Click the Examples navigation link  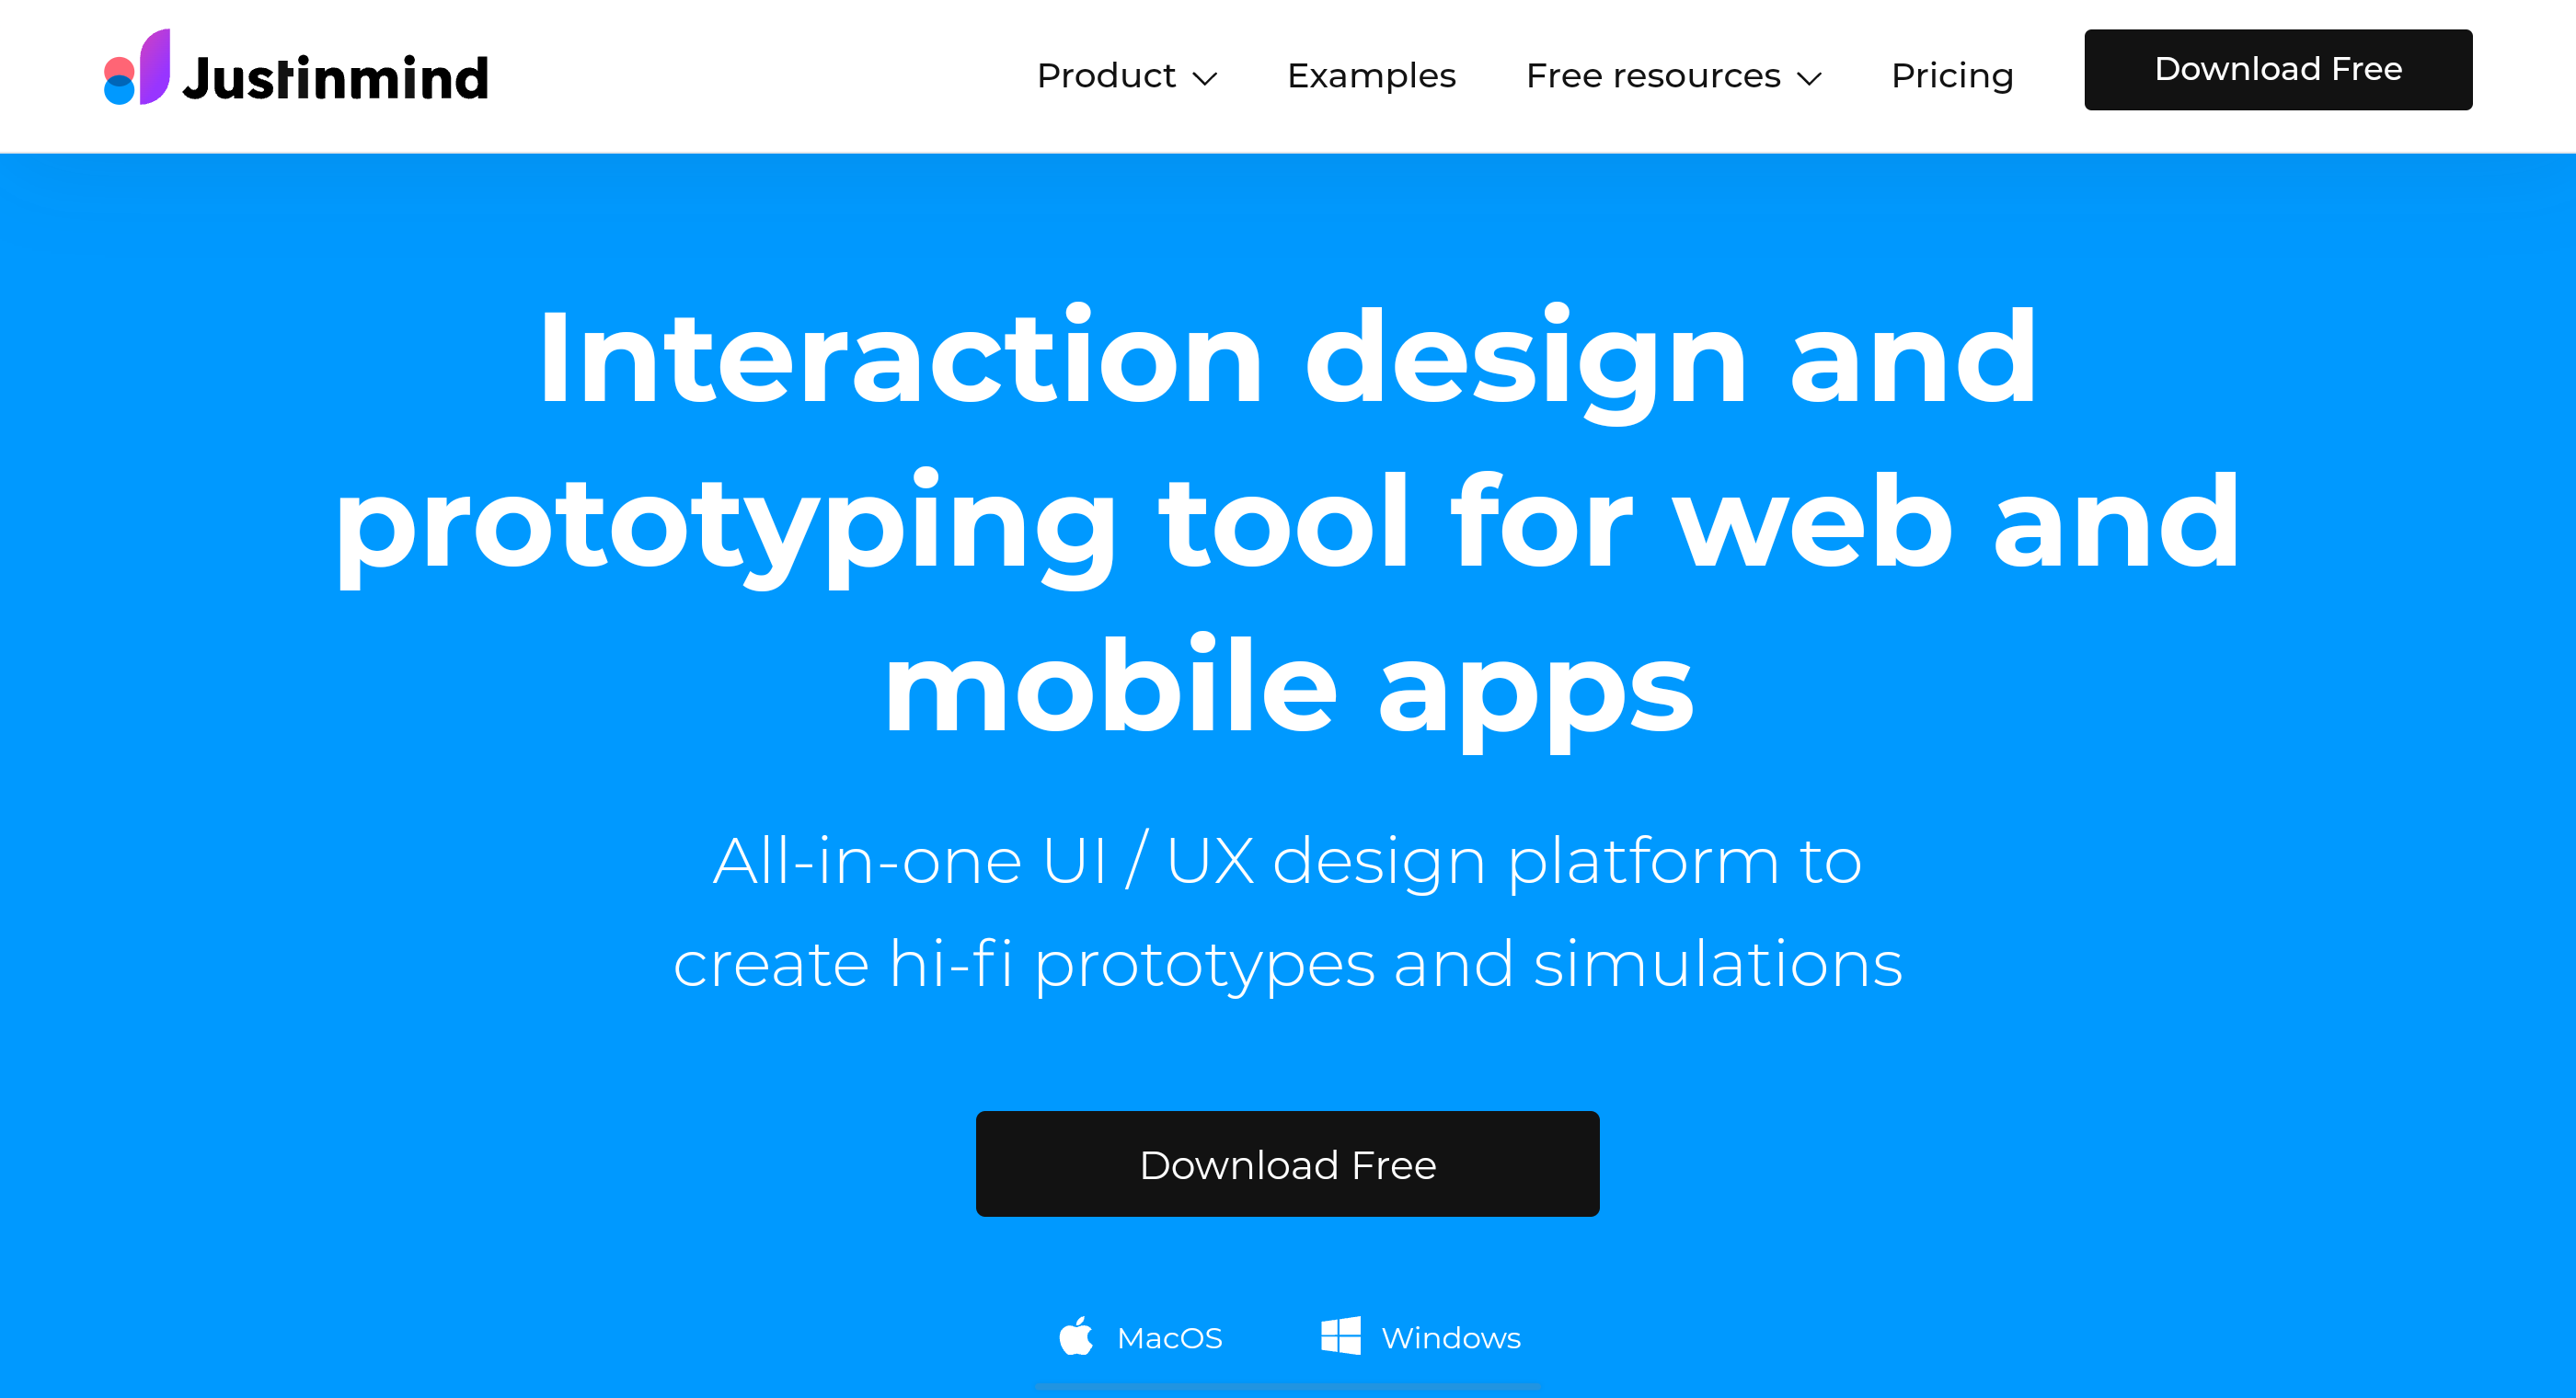(1371, 75)
